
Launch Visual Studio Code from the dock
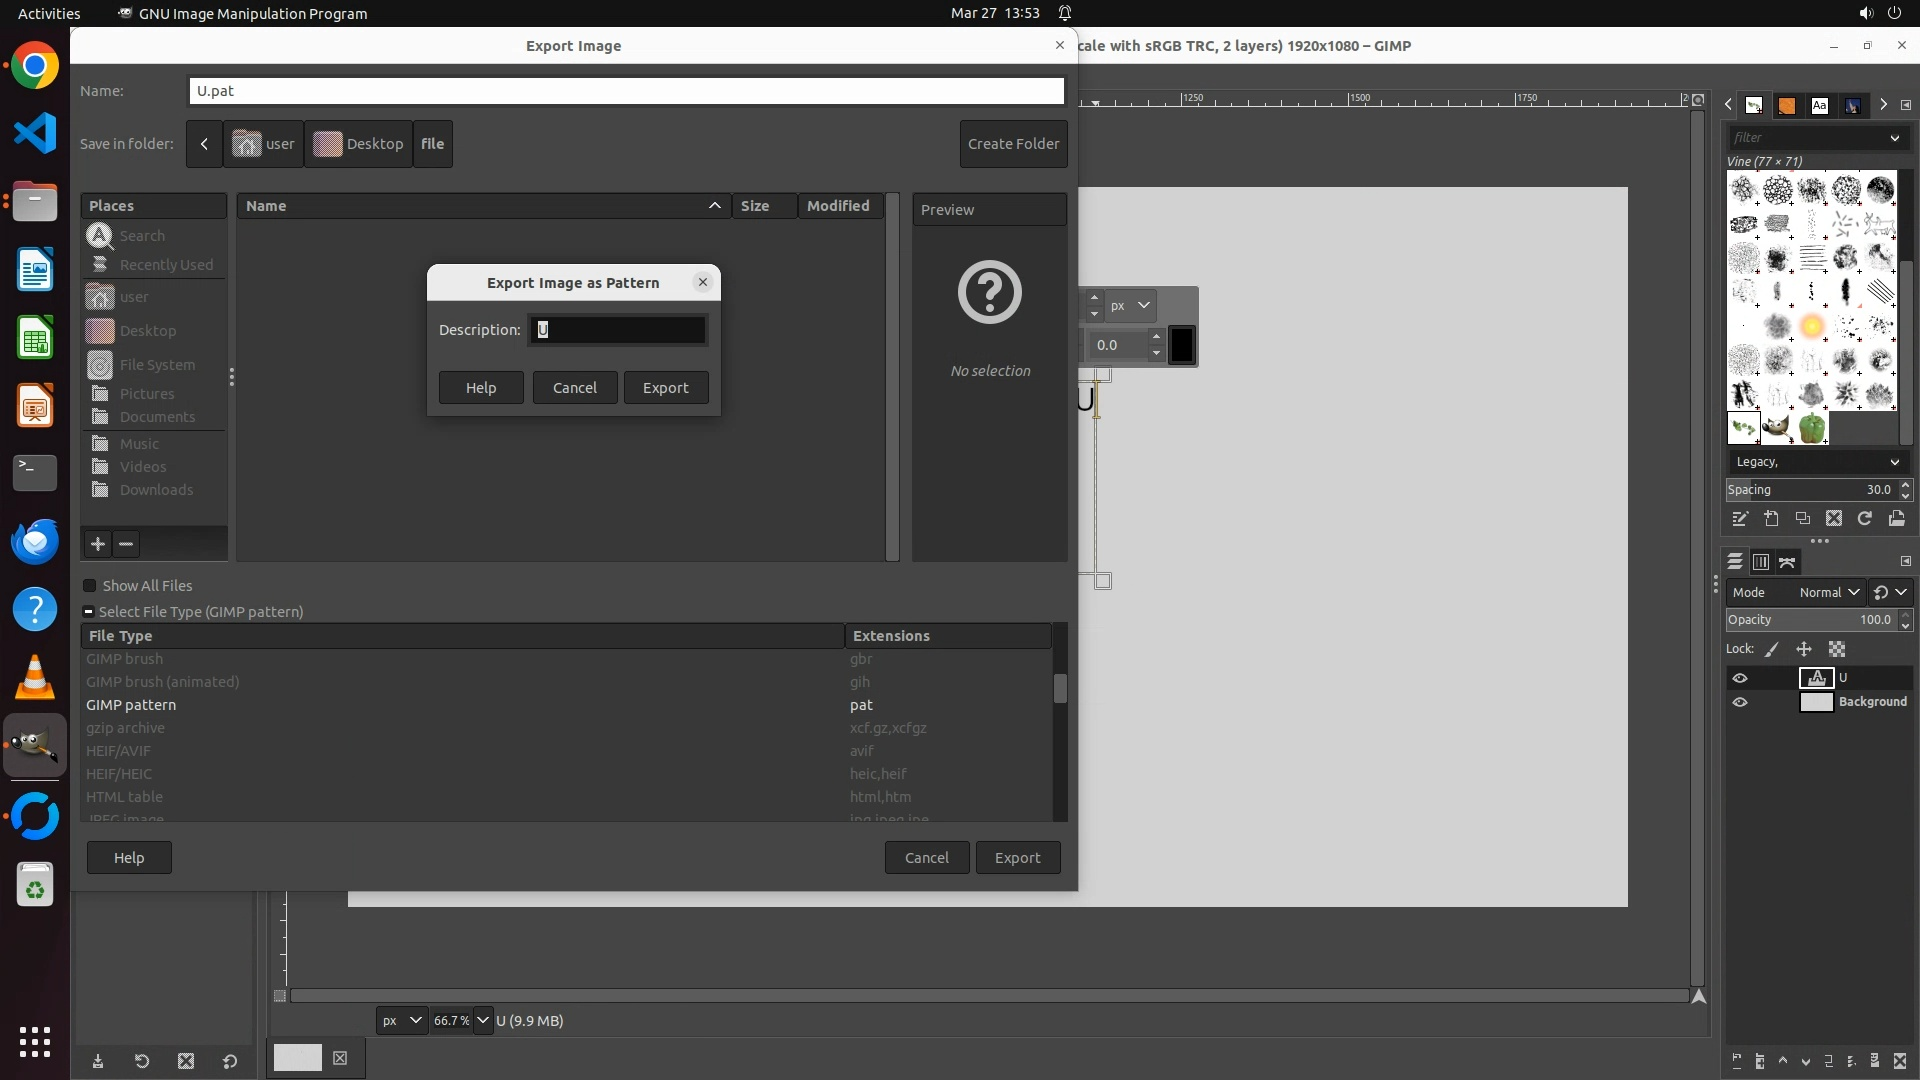(35, 133)
